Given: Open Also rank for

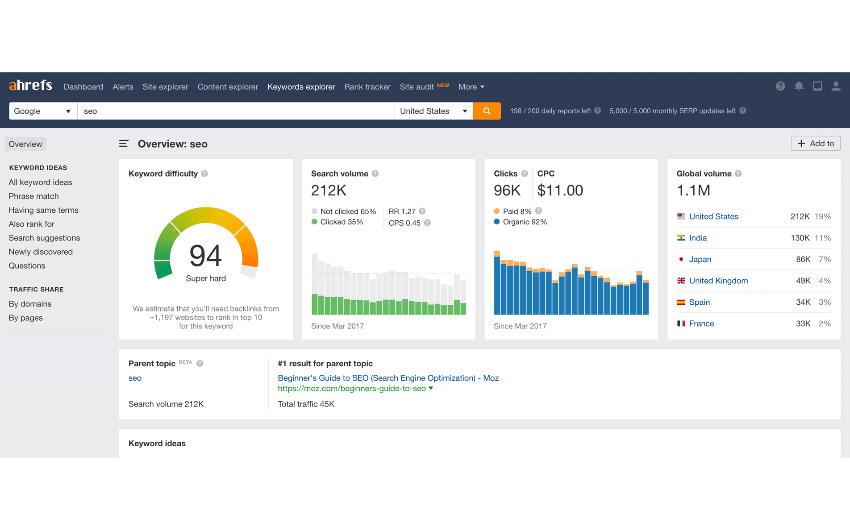Looking at the screenshot, I should pos(31,224).
